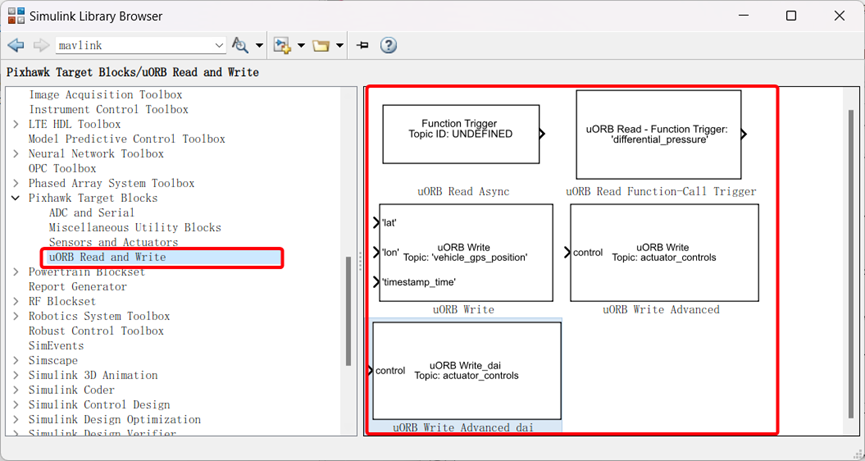Click the 'uORB Read Async' label
Viewport: 865px width, 461px height.
coord(463,192)
